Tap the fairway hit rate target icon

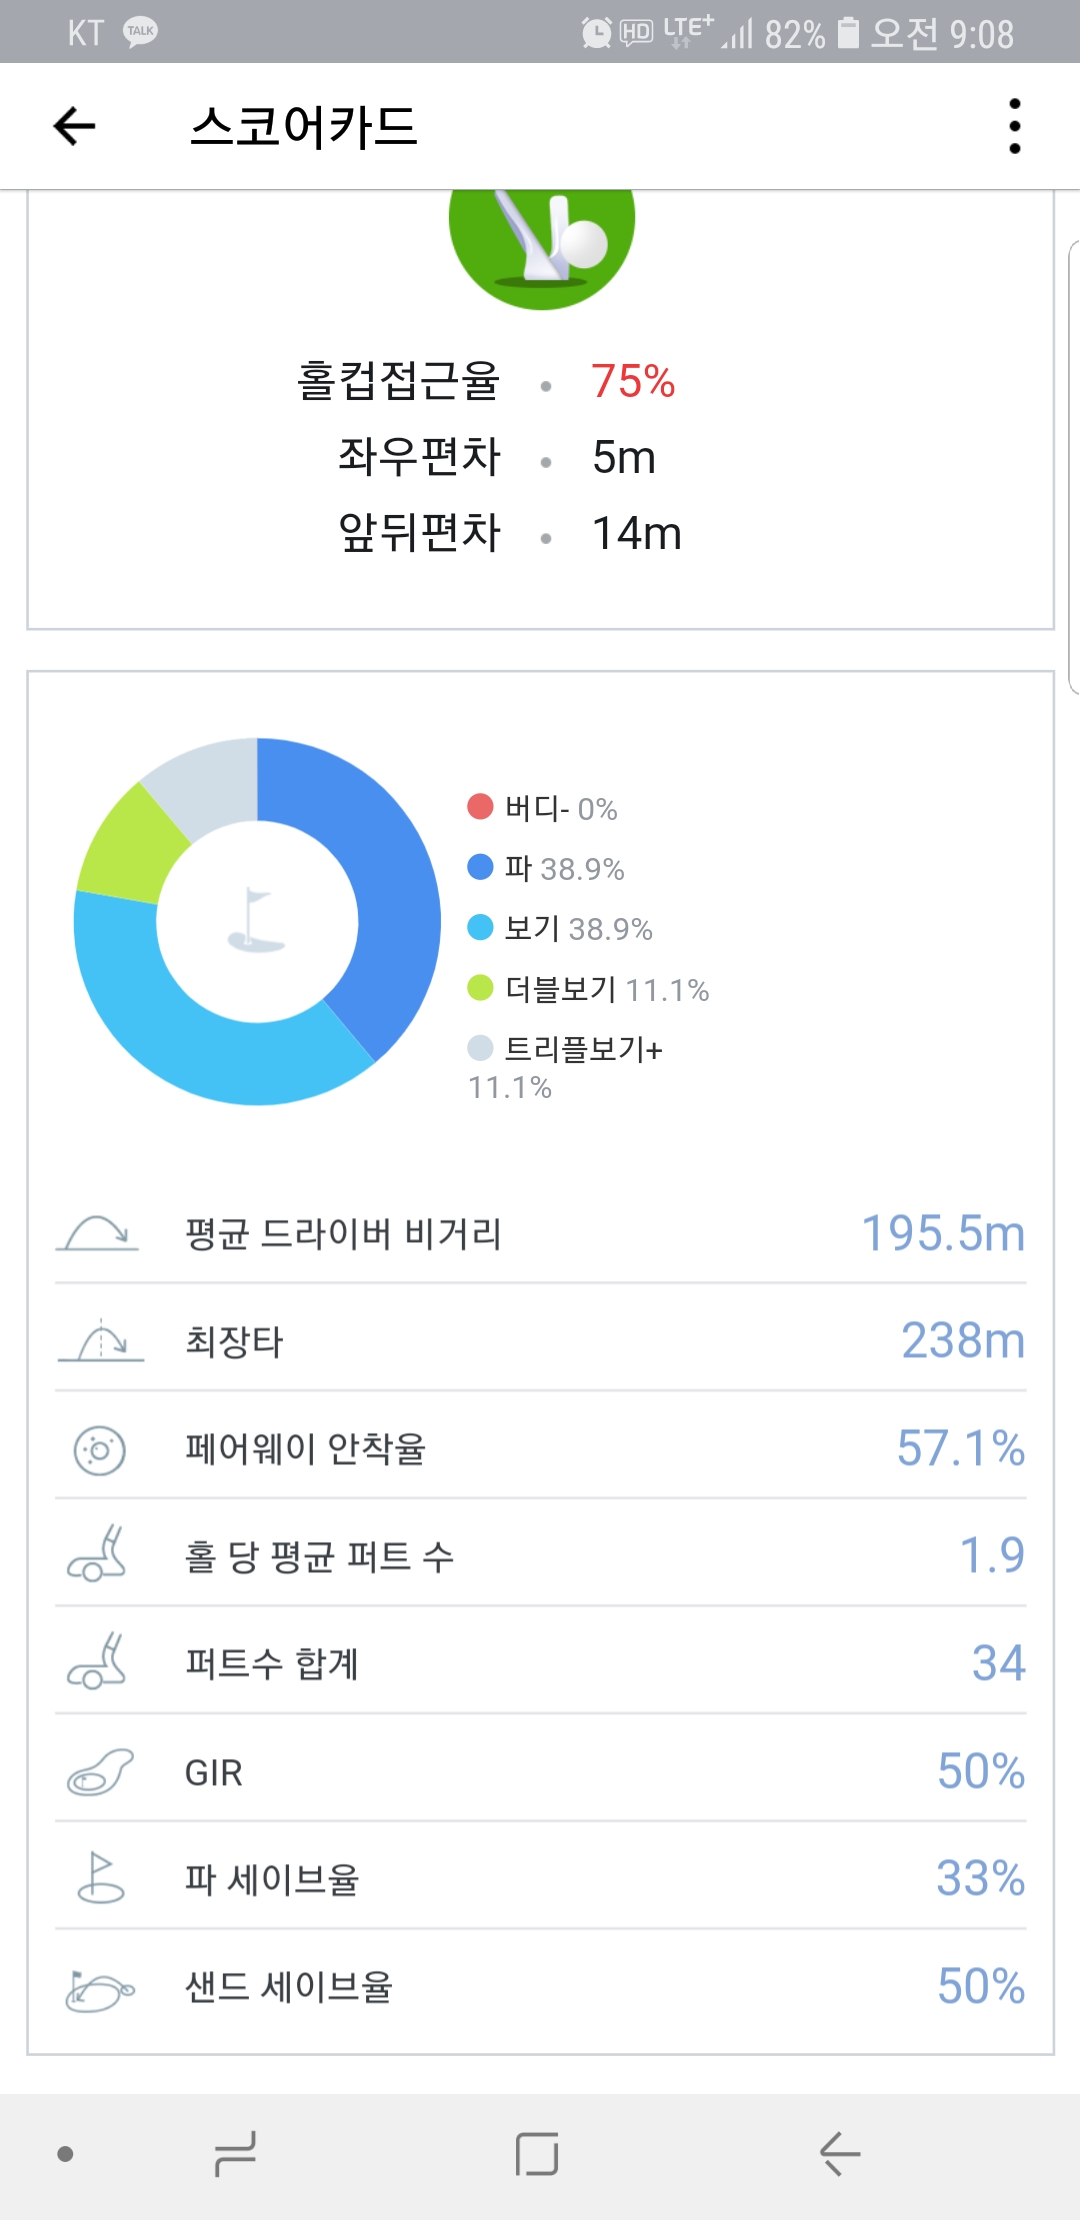100,1449
